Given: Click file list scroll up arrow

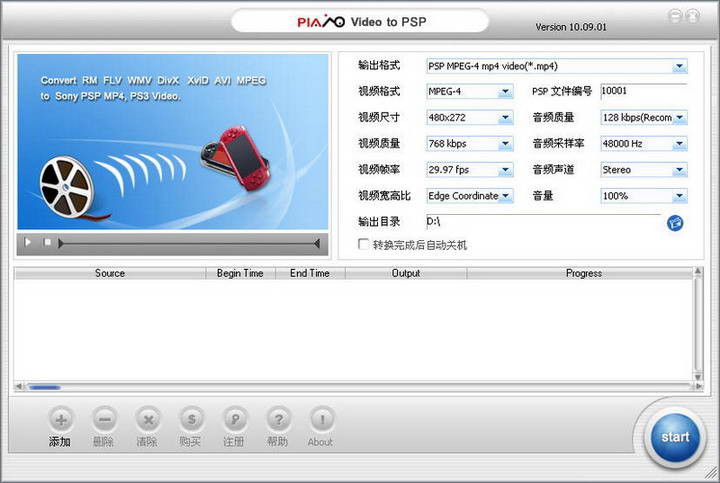Looking at the screenshot, I should (x=698, y=271).
